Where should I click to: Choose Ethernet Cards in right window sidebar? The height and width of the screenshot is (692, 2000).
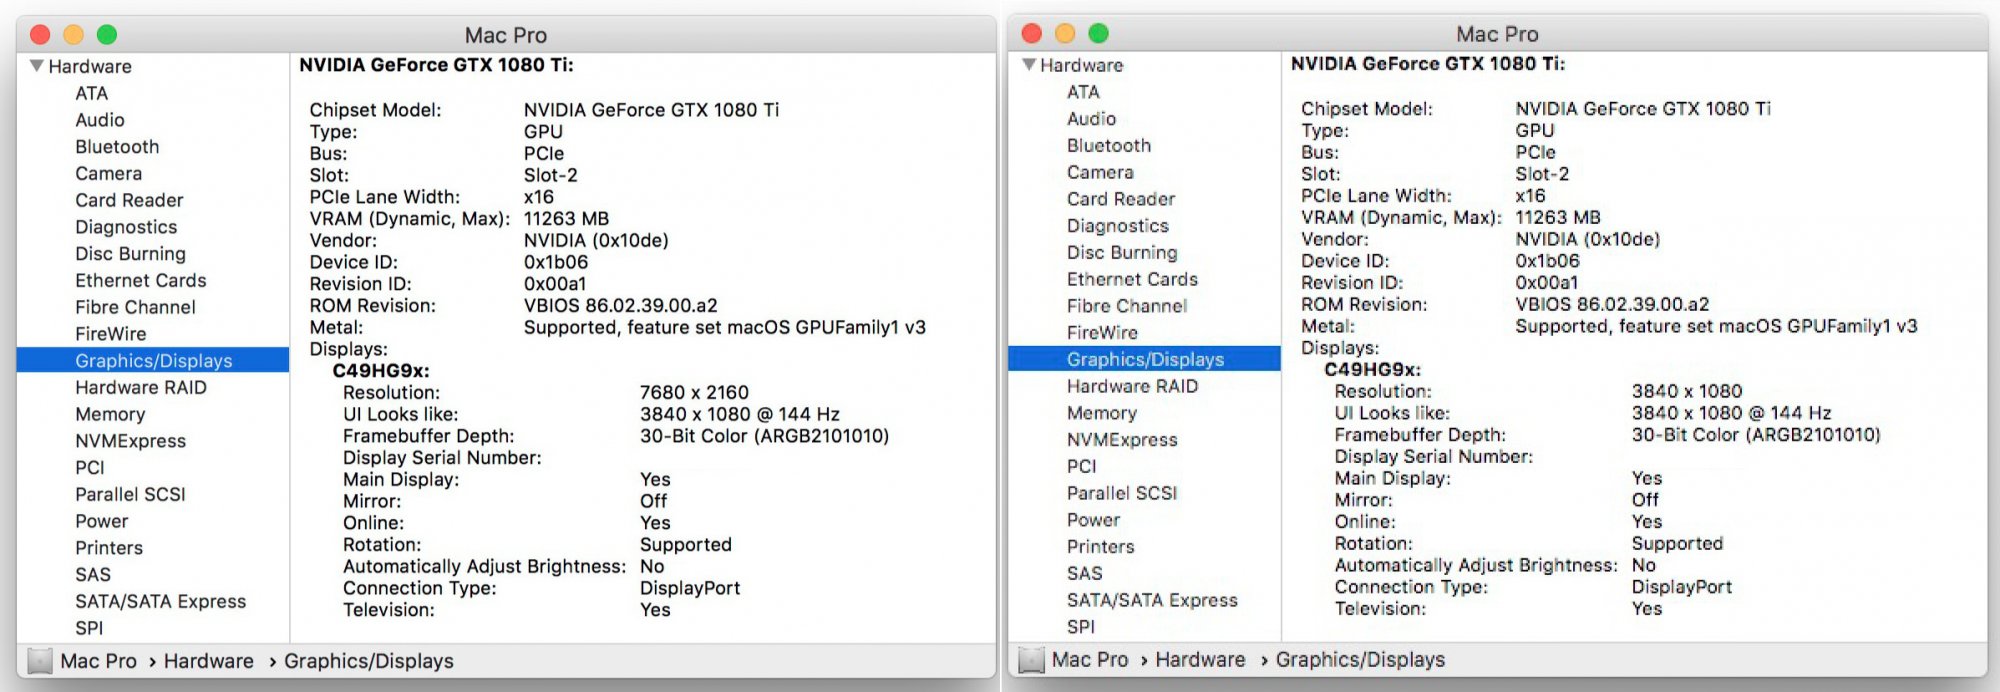[1132, 279]
